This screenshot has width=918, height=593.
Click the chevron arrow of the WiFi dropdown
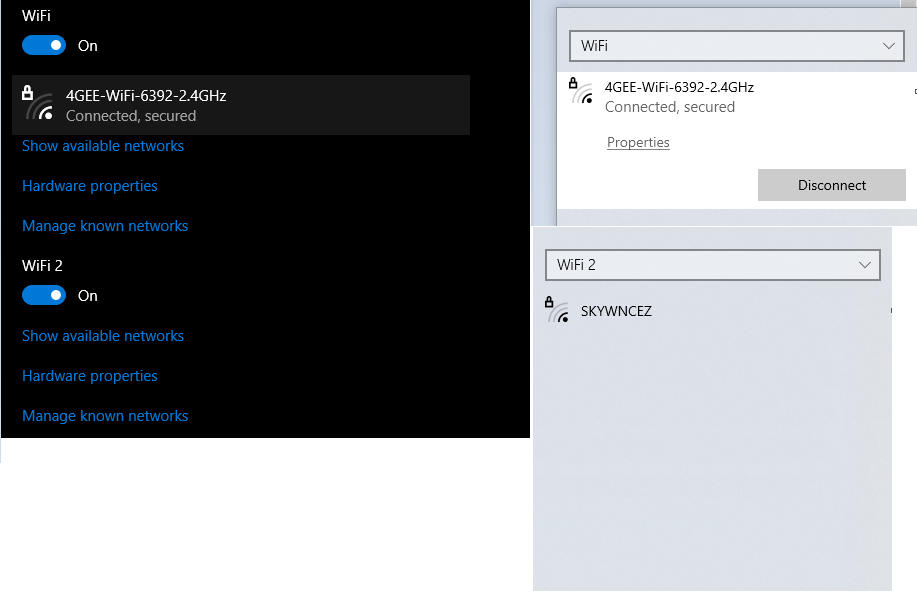click(889, 46)
